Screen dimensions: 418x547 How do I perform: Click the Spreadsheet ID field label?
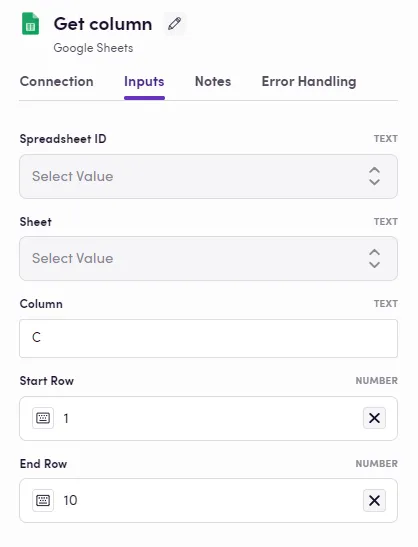tap(63, 139)
